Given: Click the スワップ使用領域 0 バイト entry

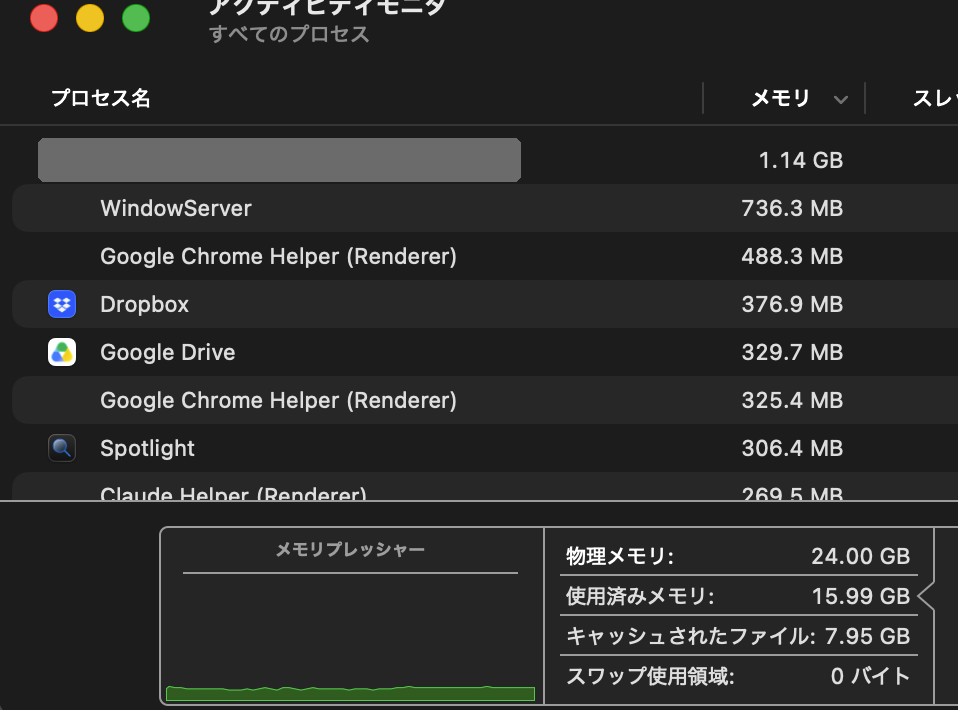Looking at the screenshot, I should 738,676.
